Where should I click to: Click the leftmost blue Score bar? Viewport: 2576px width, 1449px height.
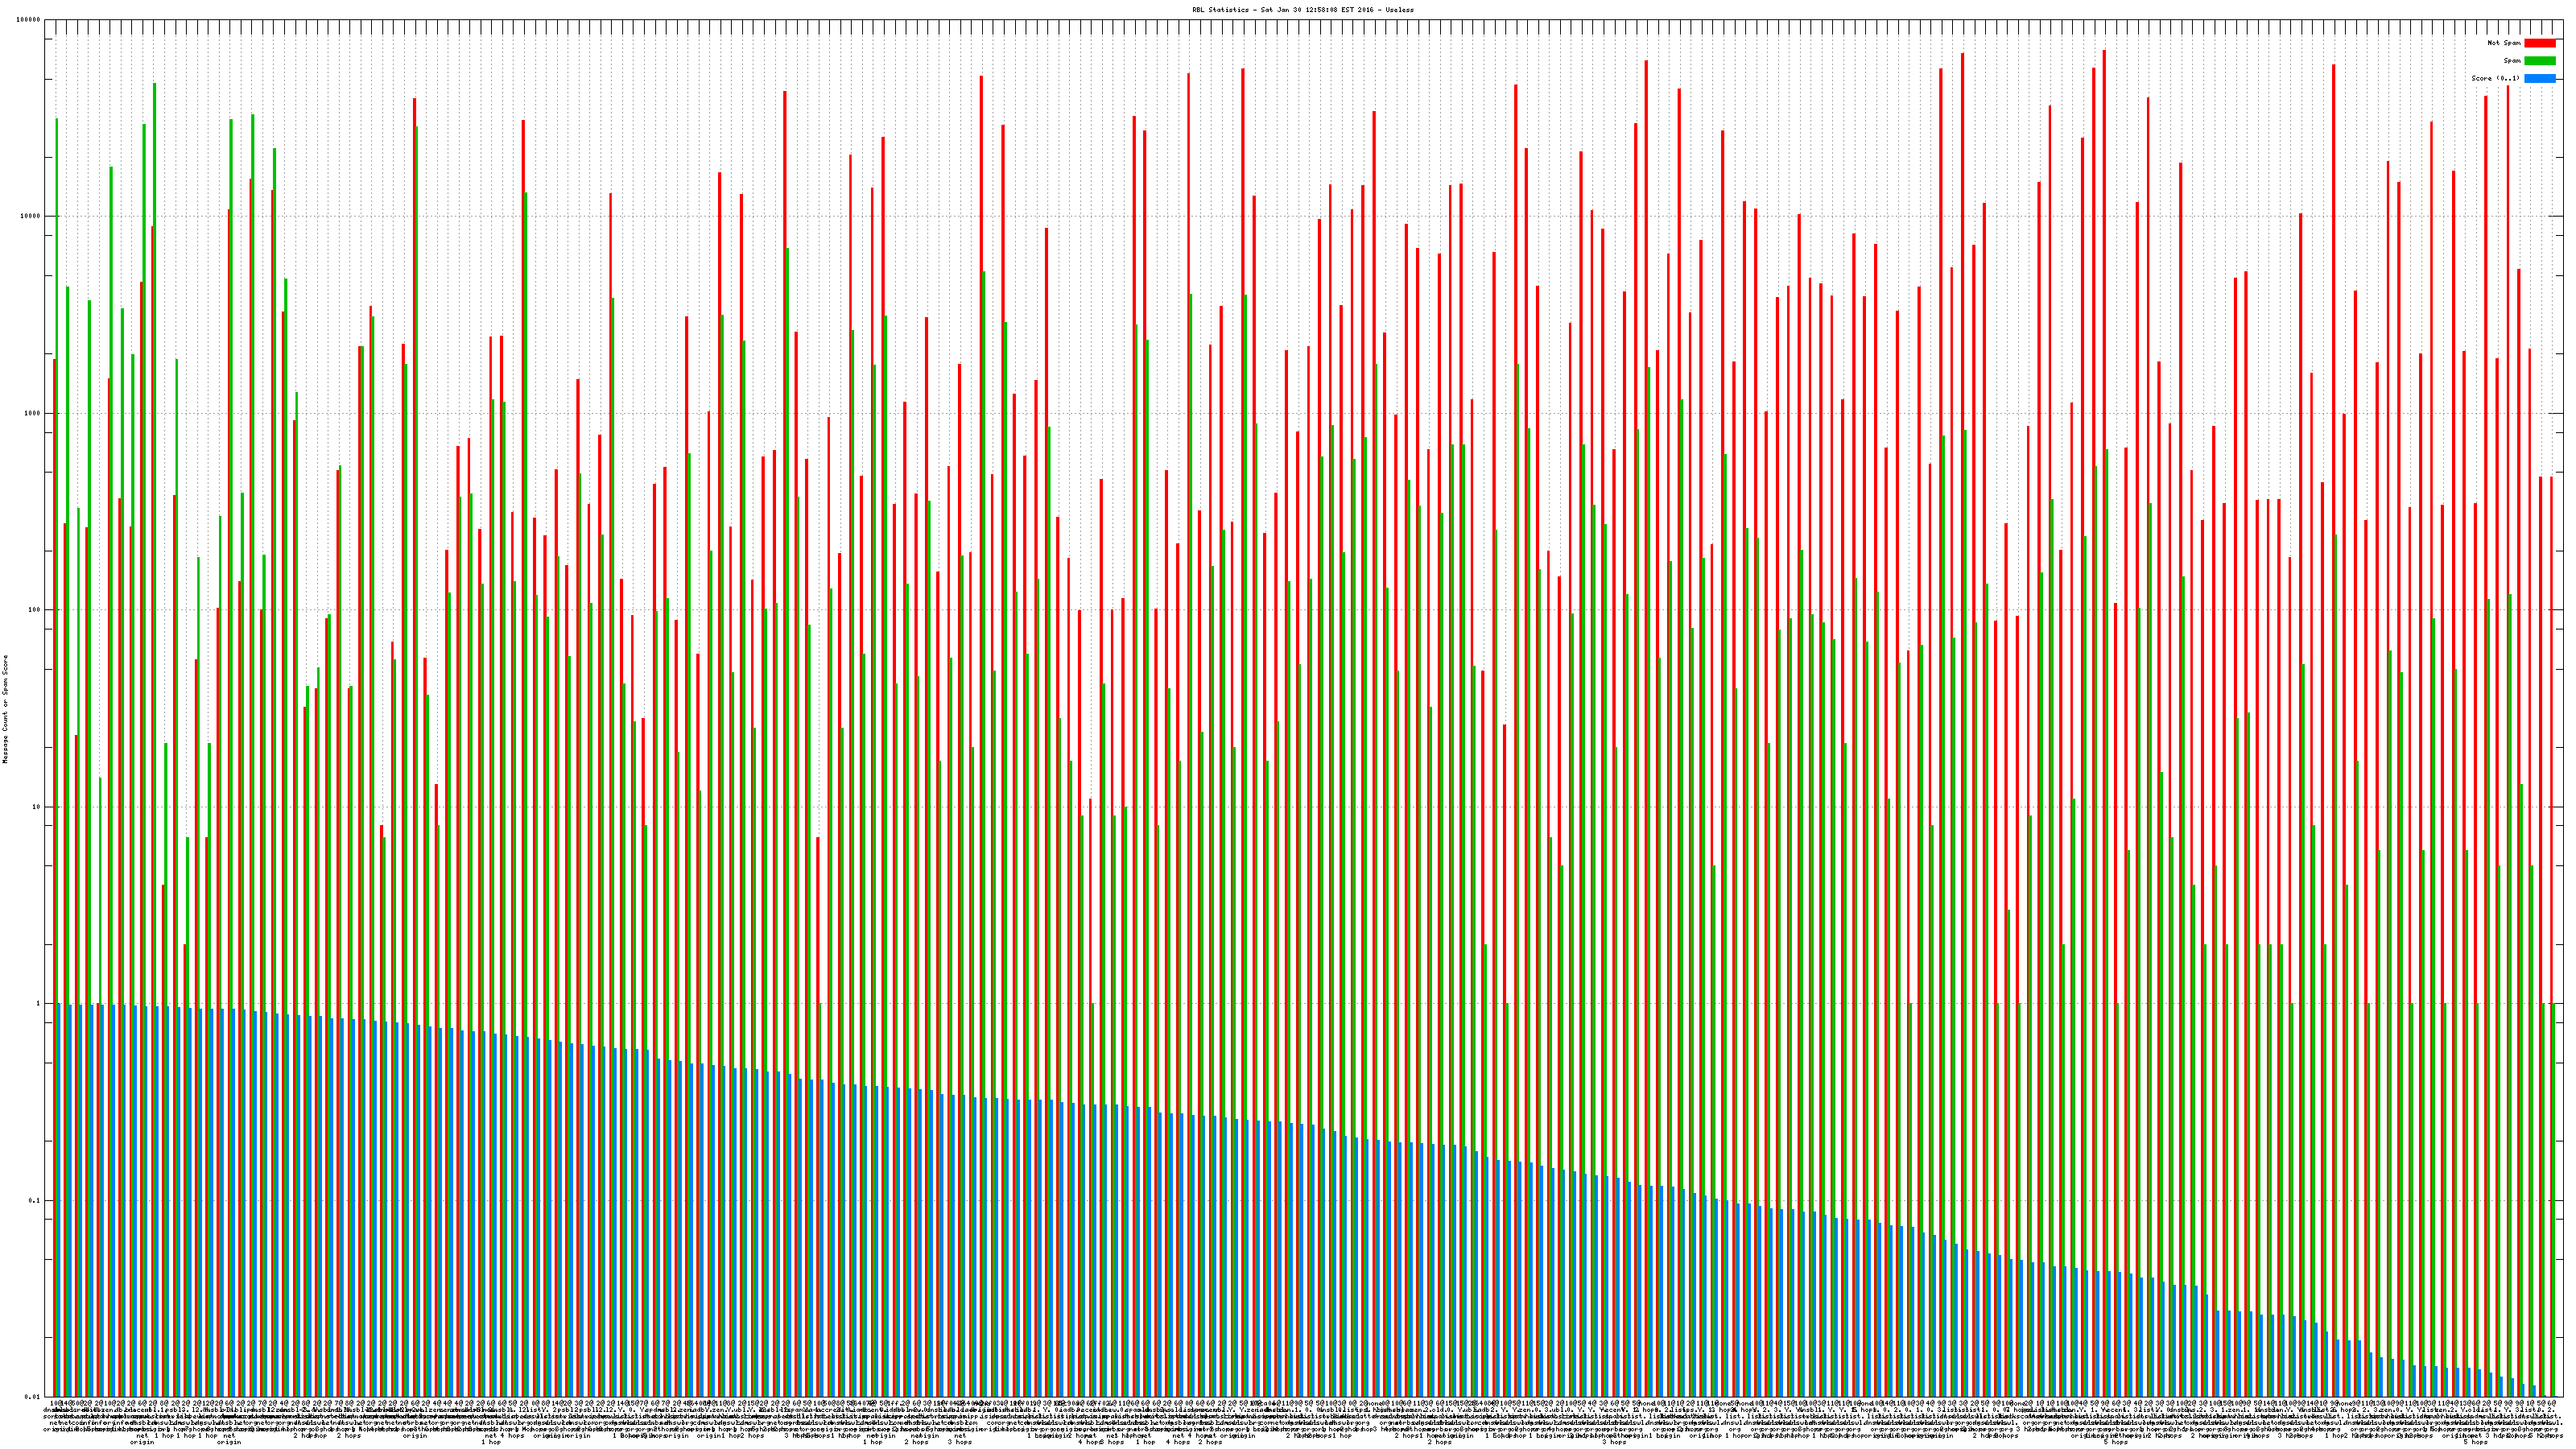pyautogui.click(x=60, y=1200)
